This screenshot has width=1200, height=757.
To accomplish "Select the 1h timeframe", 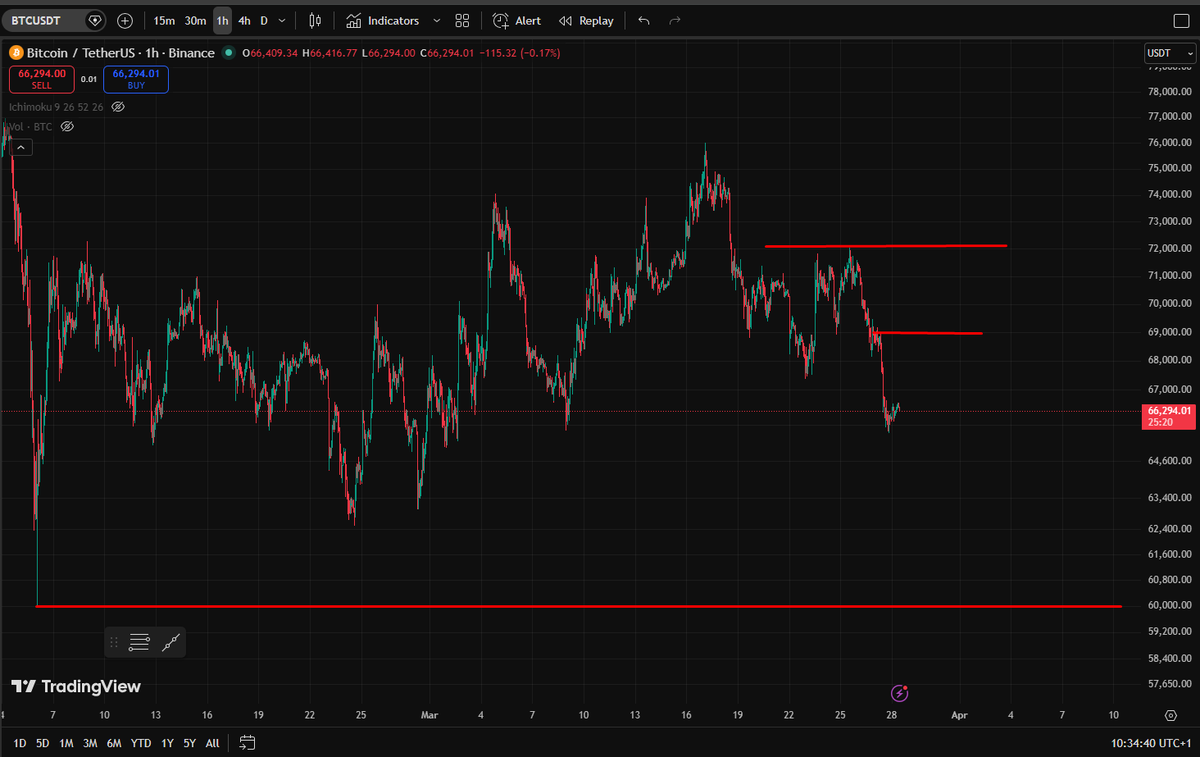I will 222,20.
